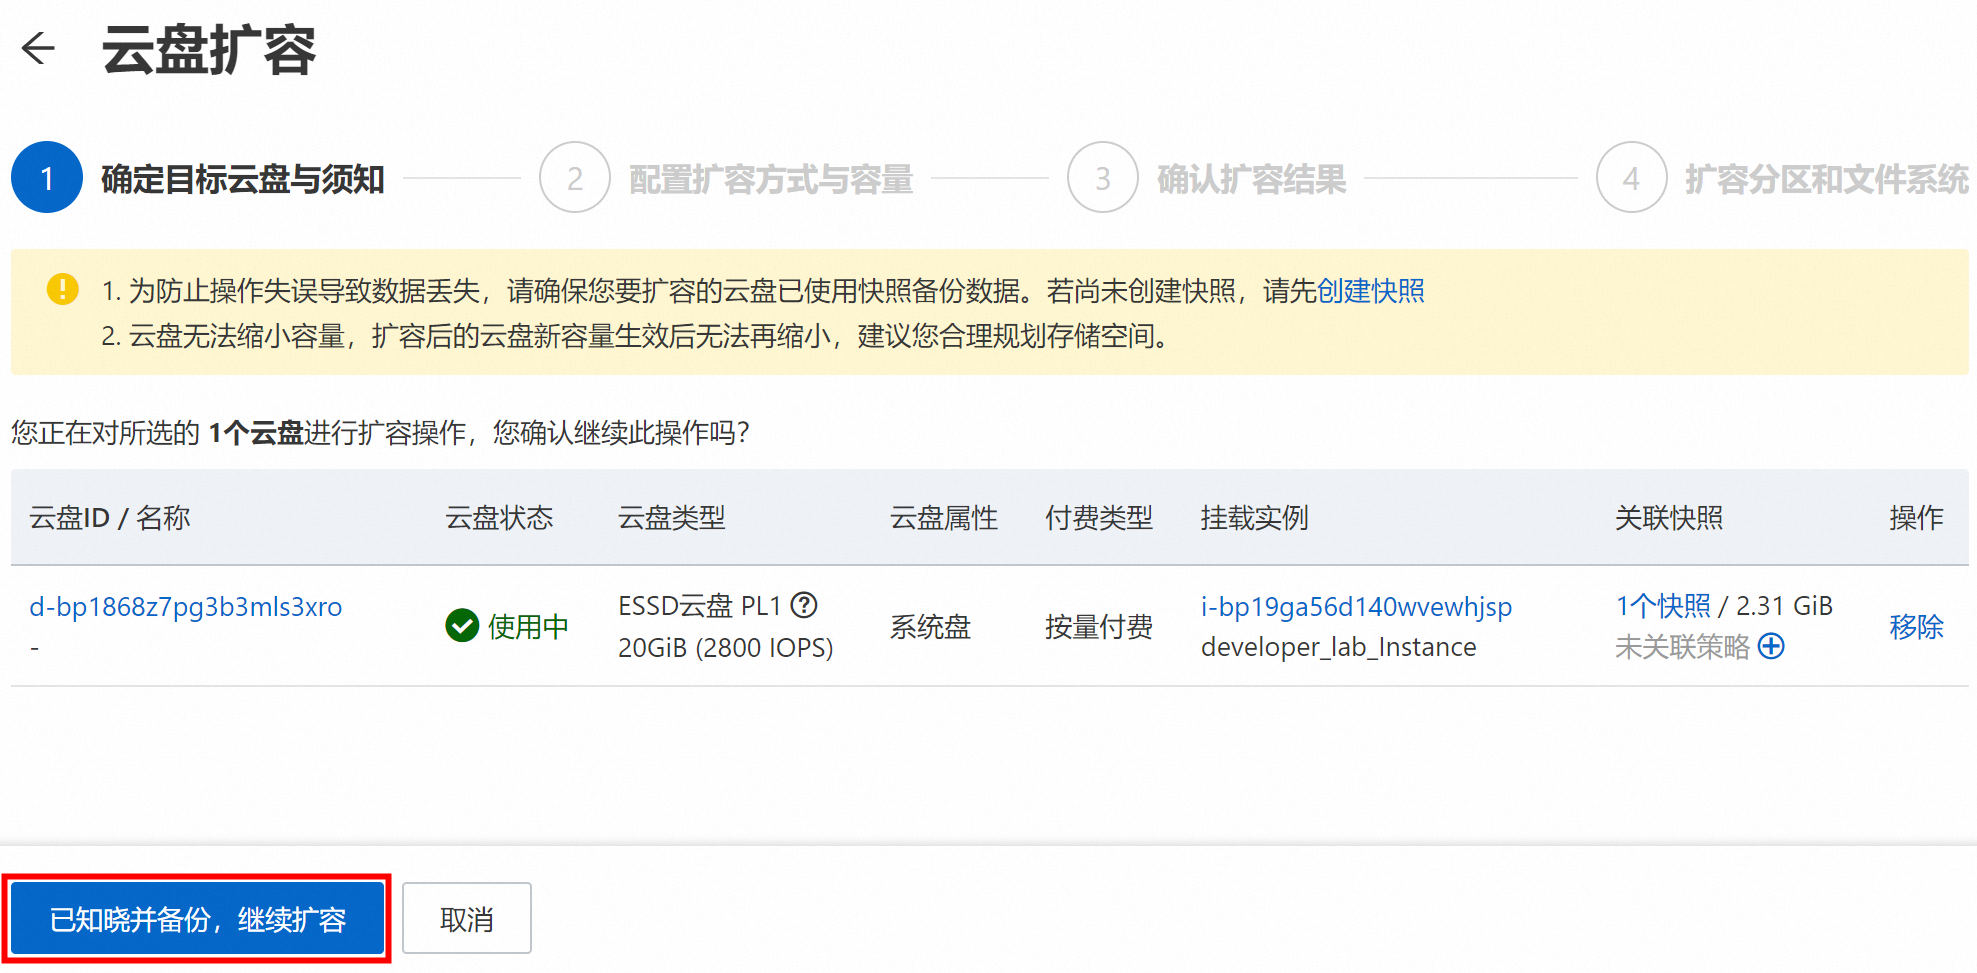
Task: Click the 云盘属性 column header
Action: (x=944, y=518)
